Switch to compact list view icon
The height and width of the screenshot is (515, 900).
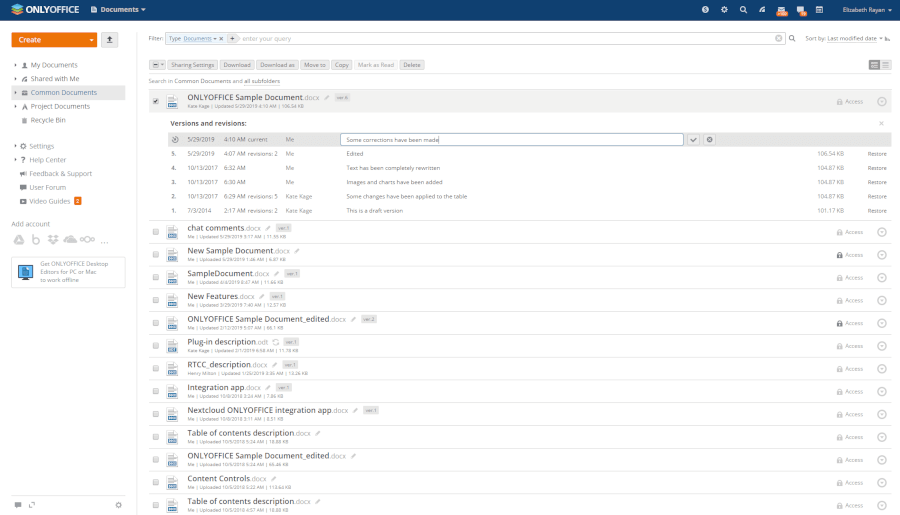(888, 65)
